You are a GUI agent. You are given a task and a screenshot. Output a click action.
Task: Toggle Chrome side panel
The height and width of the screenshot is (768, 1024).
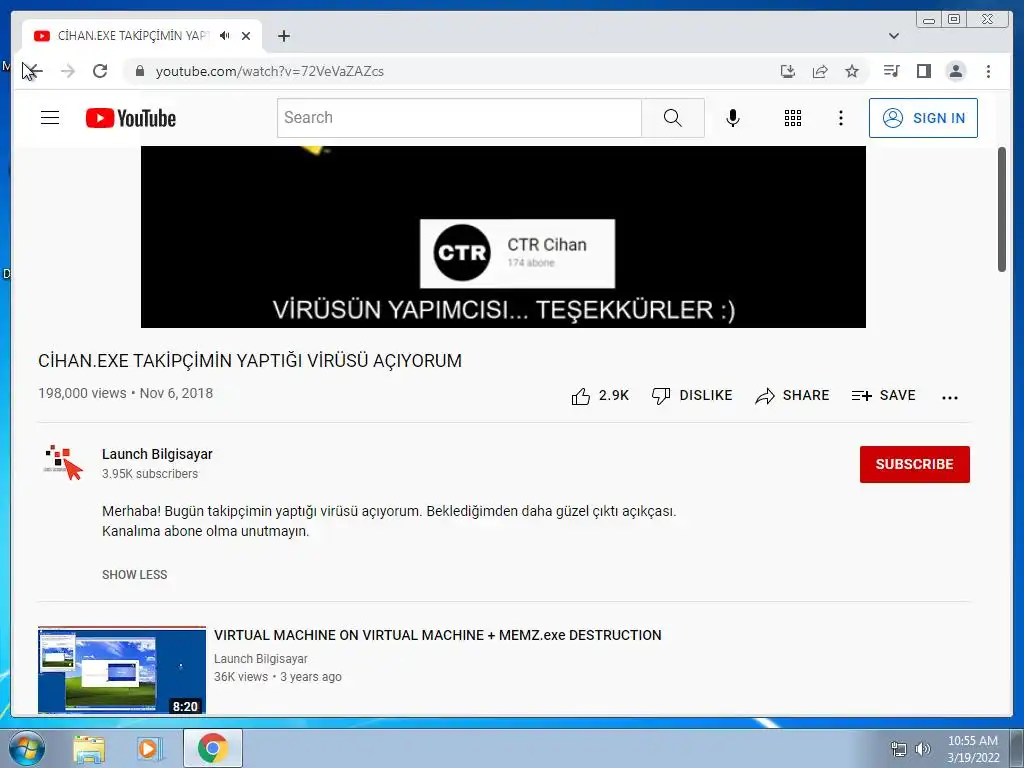[x=923, y=71]
